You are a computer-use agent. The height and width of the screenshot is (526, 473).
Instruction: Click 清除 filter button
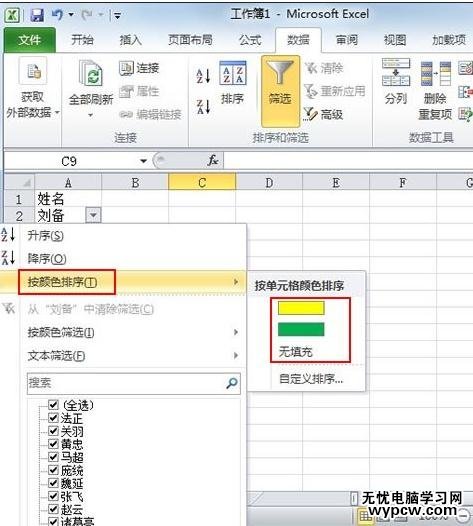coord(324,68)
